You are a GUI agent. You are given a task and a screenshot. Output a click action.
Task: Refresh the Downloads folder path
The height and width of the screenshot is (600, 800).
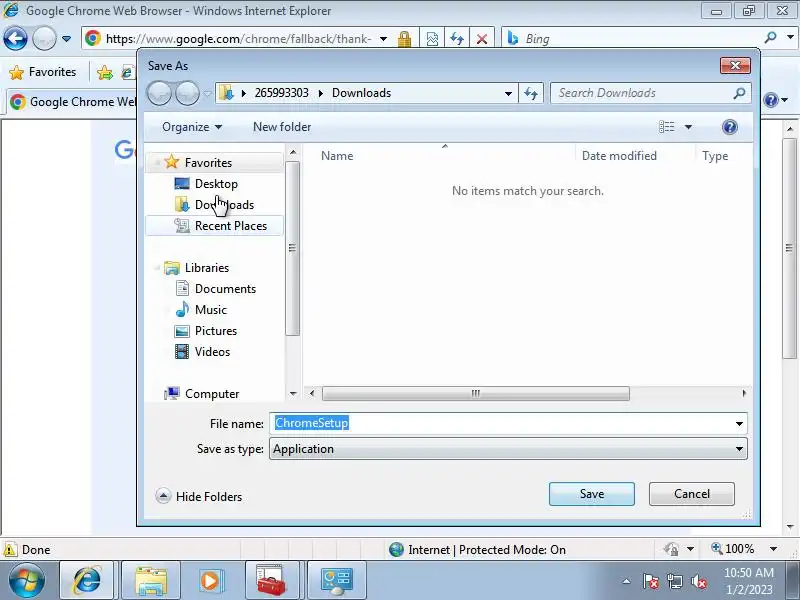pos(531,93)
